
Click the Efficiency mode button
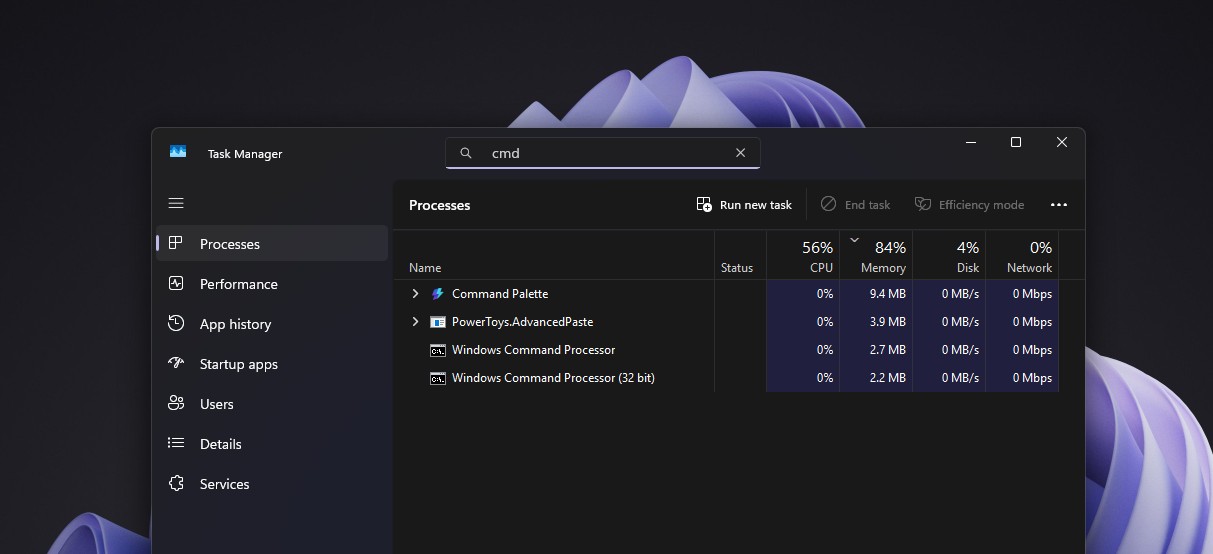coord(969,204)
